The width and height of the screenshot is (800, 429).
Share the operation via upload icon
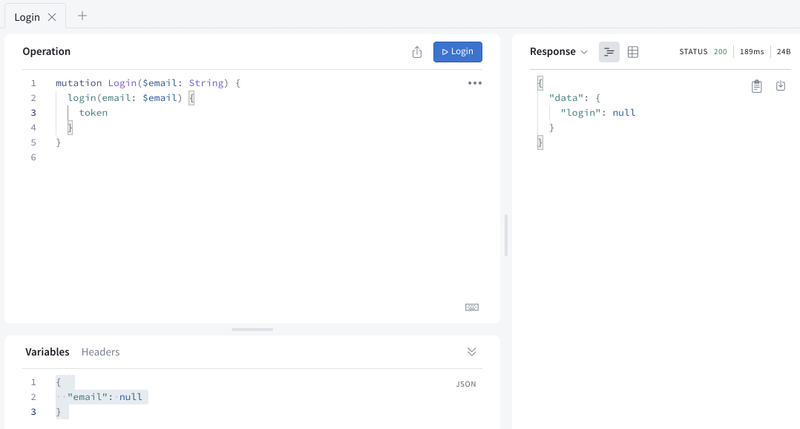(x=417, y=52)
